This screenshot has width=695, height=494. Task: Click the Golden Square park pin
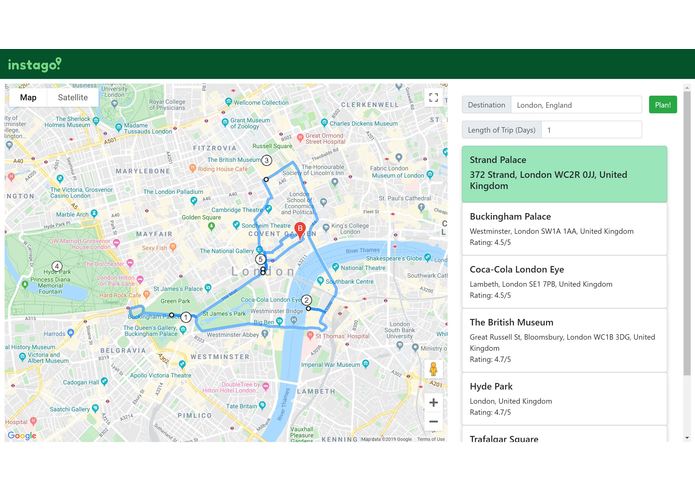tap(211, 226)
